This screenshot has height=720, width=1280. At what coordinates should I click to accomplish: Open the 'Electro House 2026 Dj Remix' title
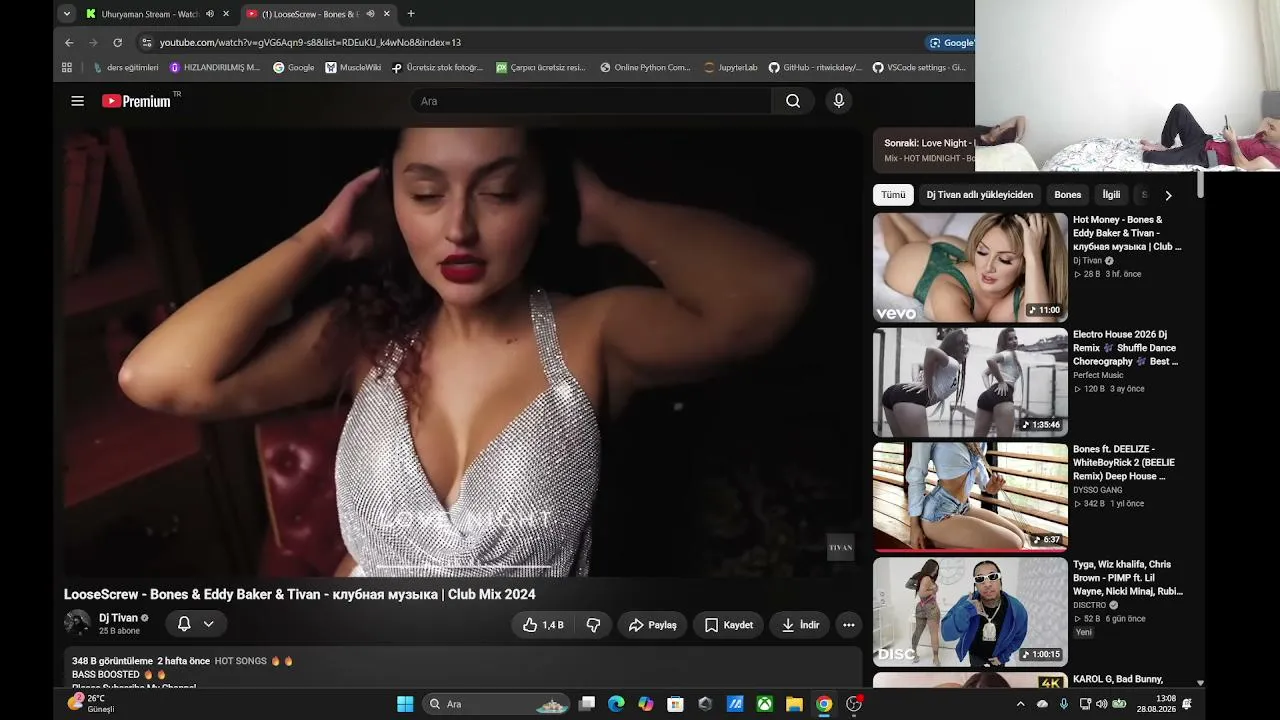pos(1126,348)
